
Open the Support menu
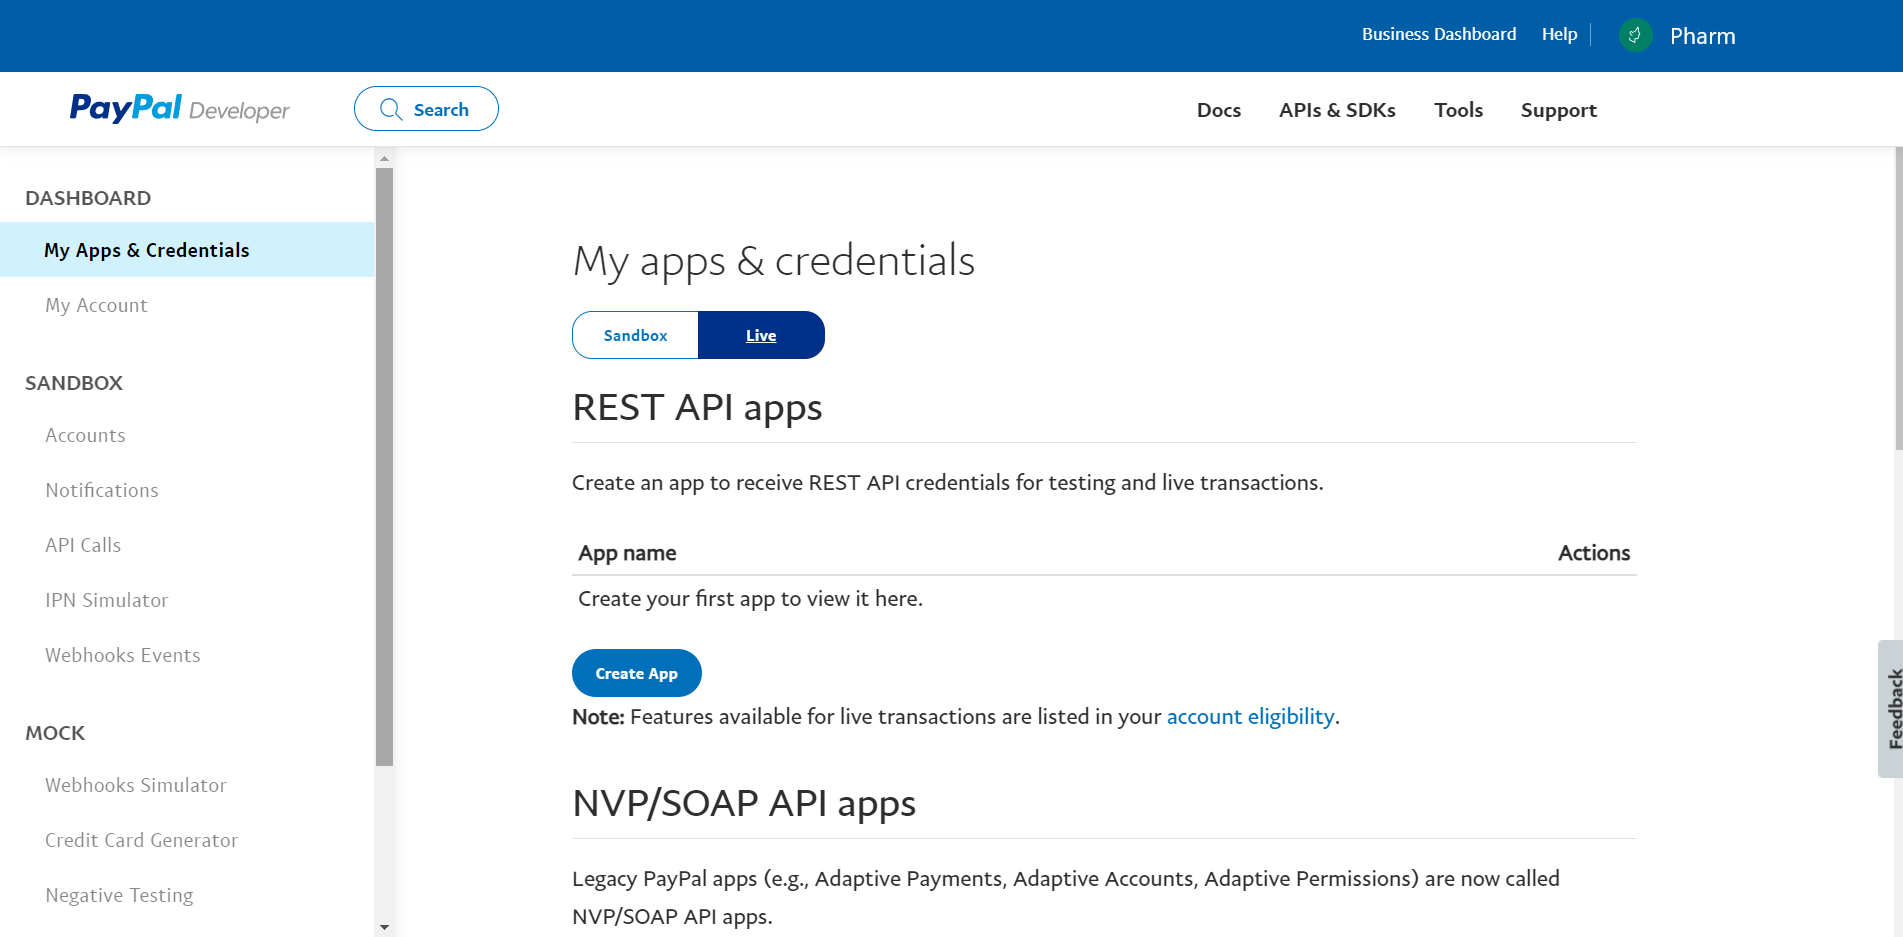[x=1558, y=110]
